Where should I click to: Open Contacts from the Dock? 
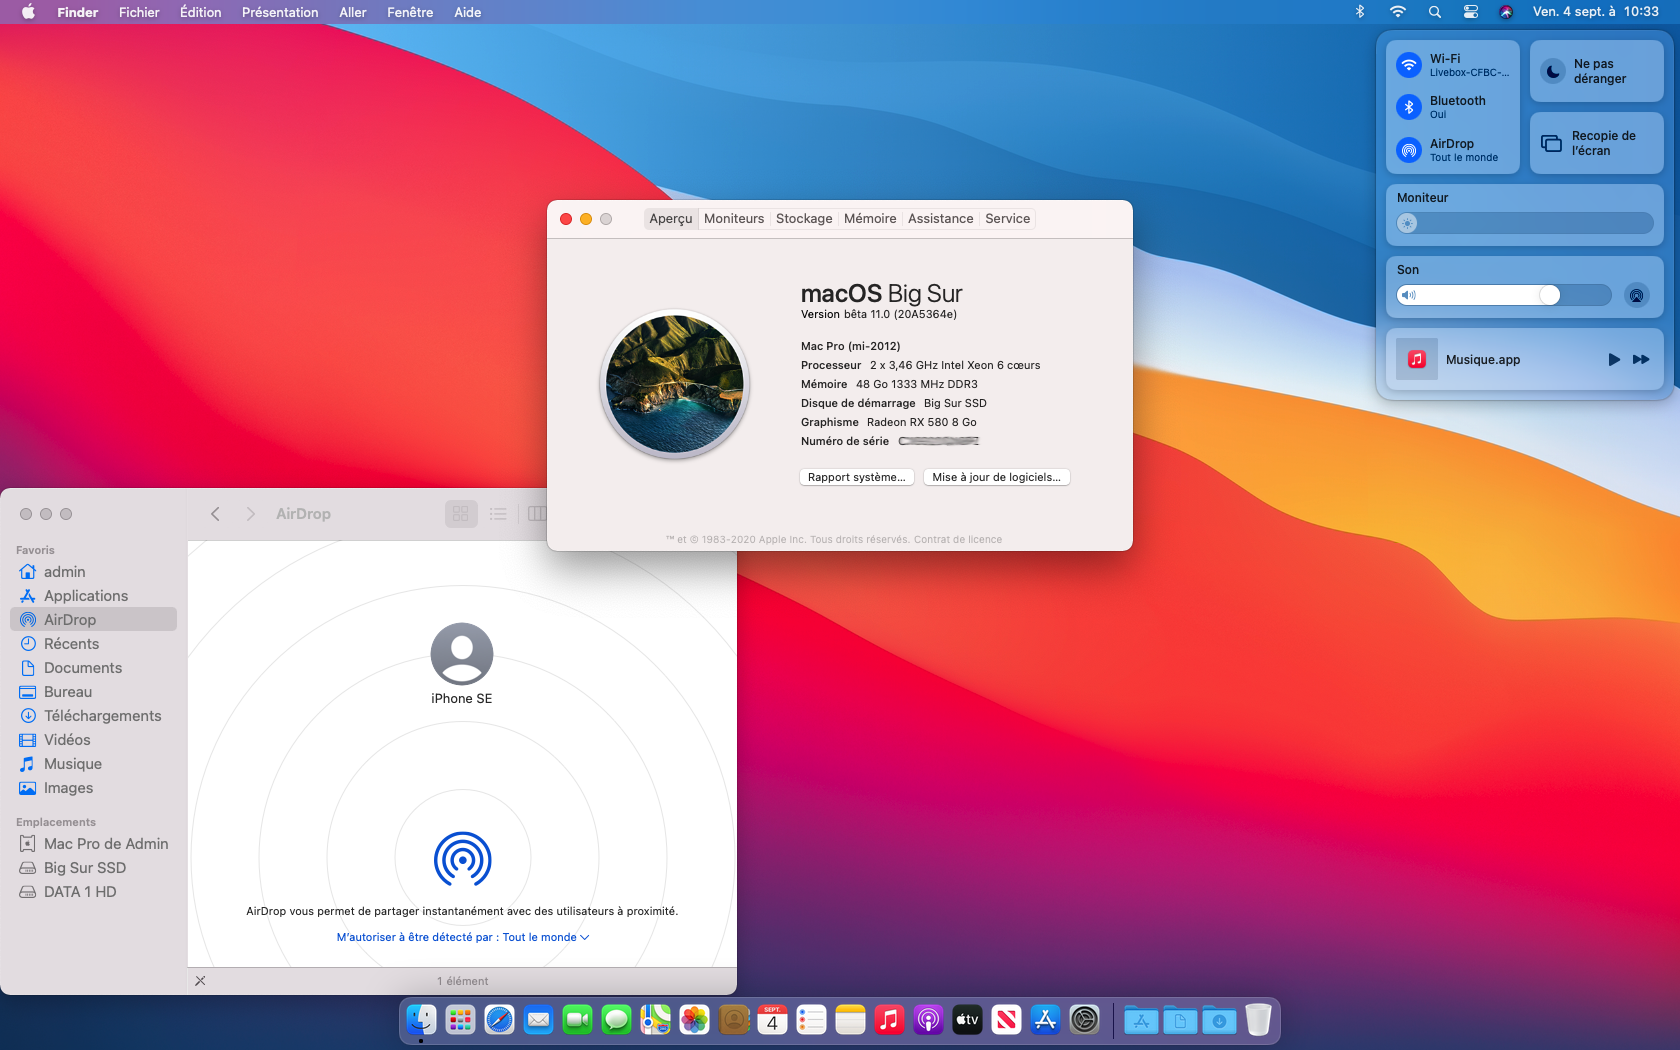click(733, 1020)
